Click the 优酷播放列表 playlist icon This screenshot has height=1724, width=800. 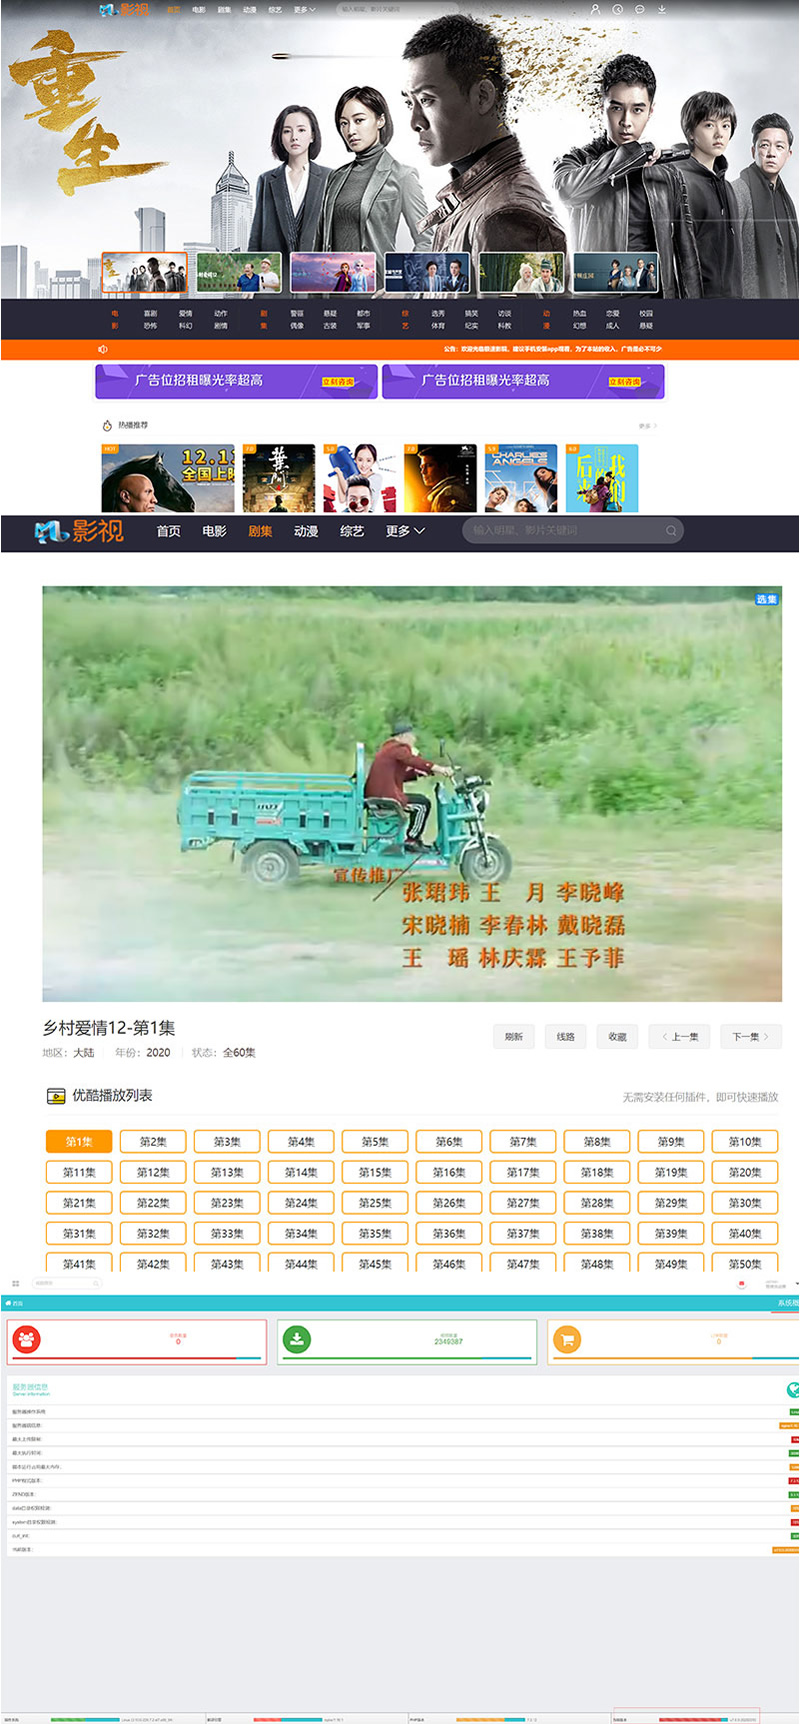[x=56, y=1096]
